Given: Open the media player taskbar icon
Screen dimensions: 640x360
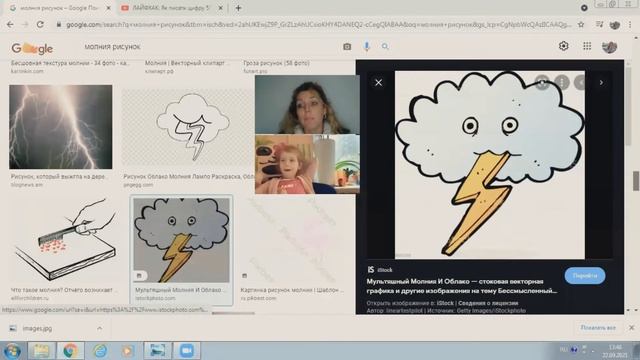Looking at the screenshot, I should [x=128, y=351].
